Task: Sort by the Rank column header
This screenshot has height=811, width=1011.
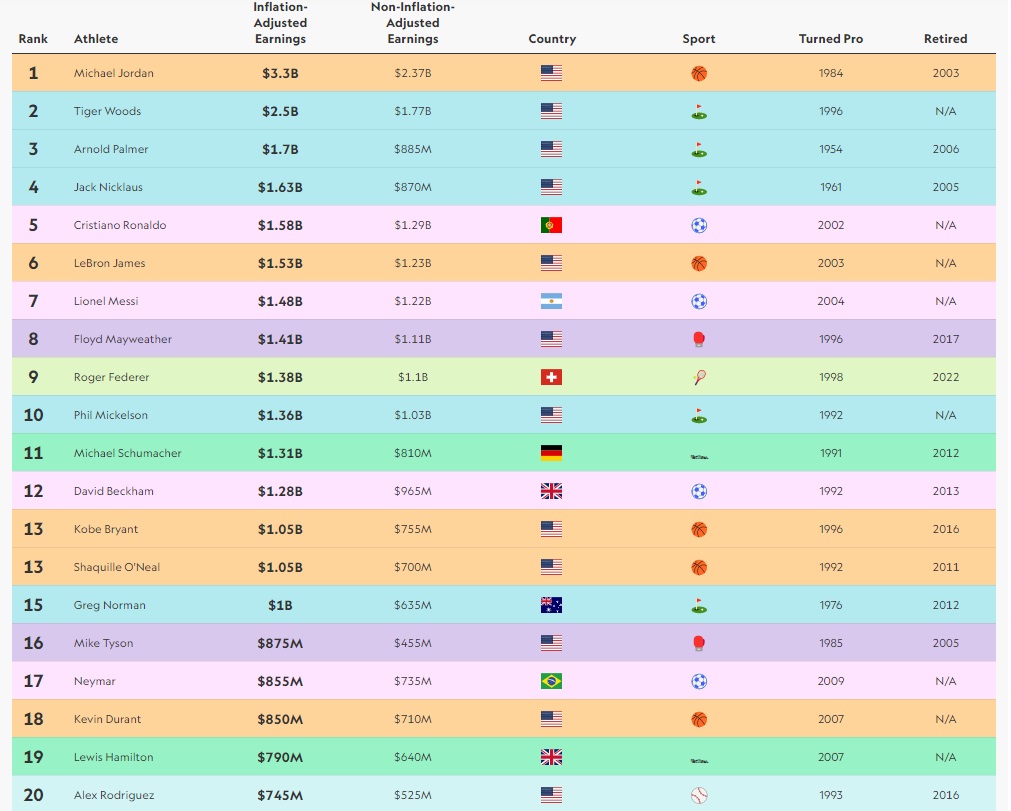Action: [33, 39]
